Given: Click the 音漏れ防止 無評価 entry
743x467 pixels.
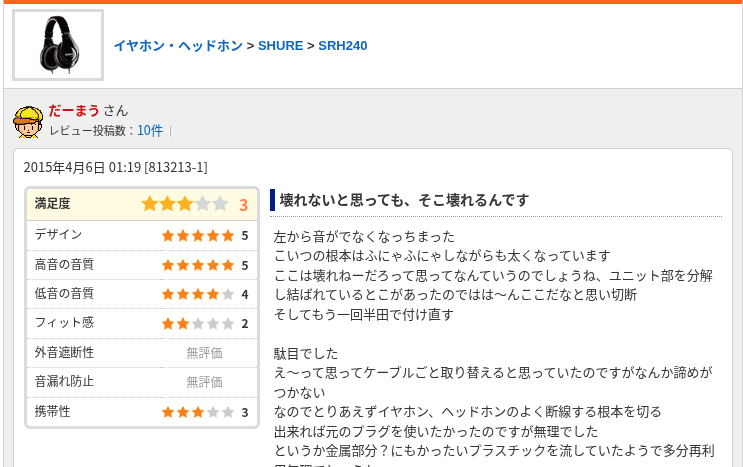Looking at the screenshot, I should coord(204,382).
